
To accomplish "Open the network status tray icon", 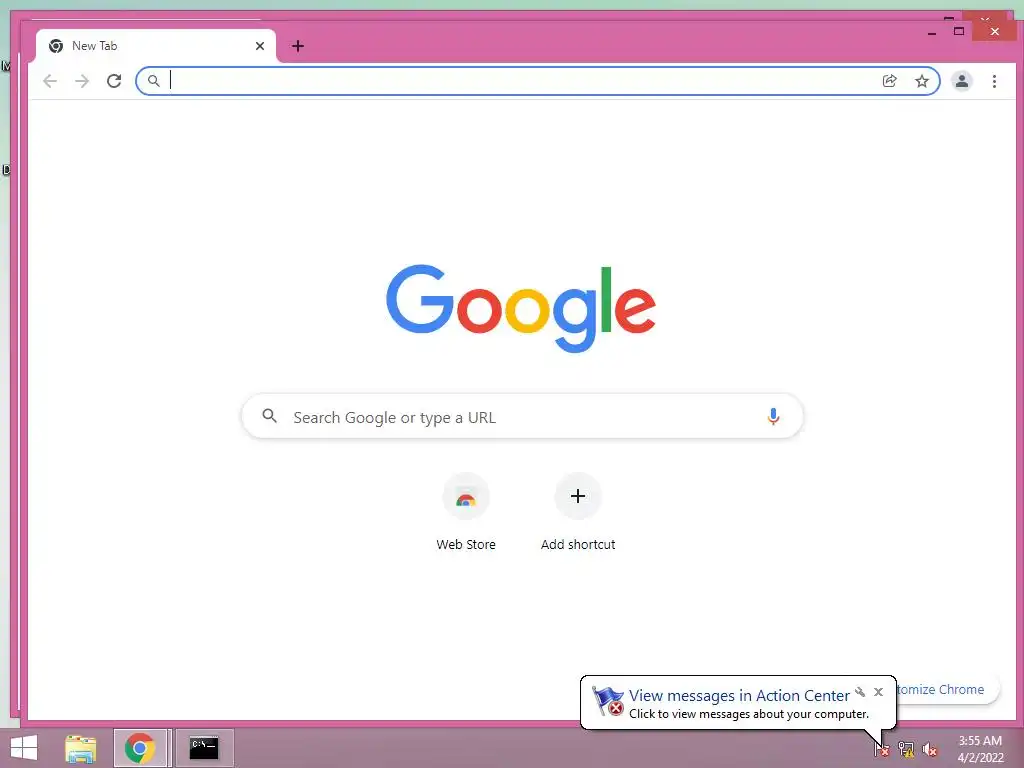I will point(906,749).
